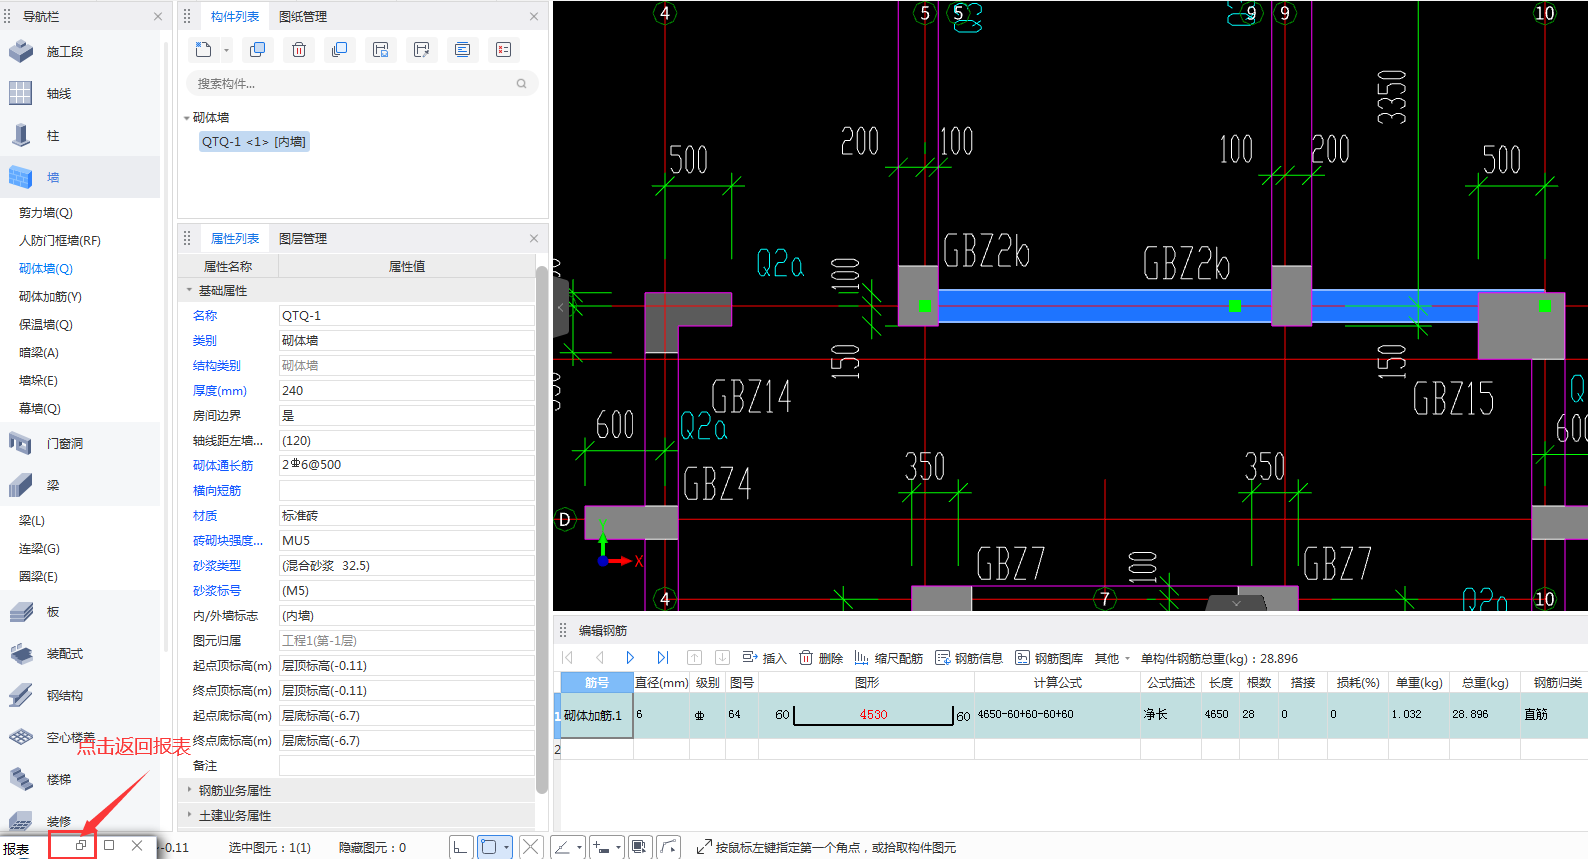Toggle the rectangle snap mode icon

click(x=489, y=847)
